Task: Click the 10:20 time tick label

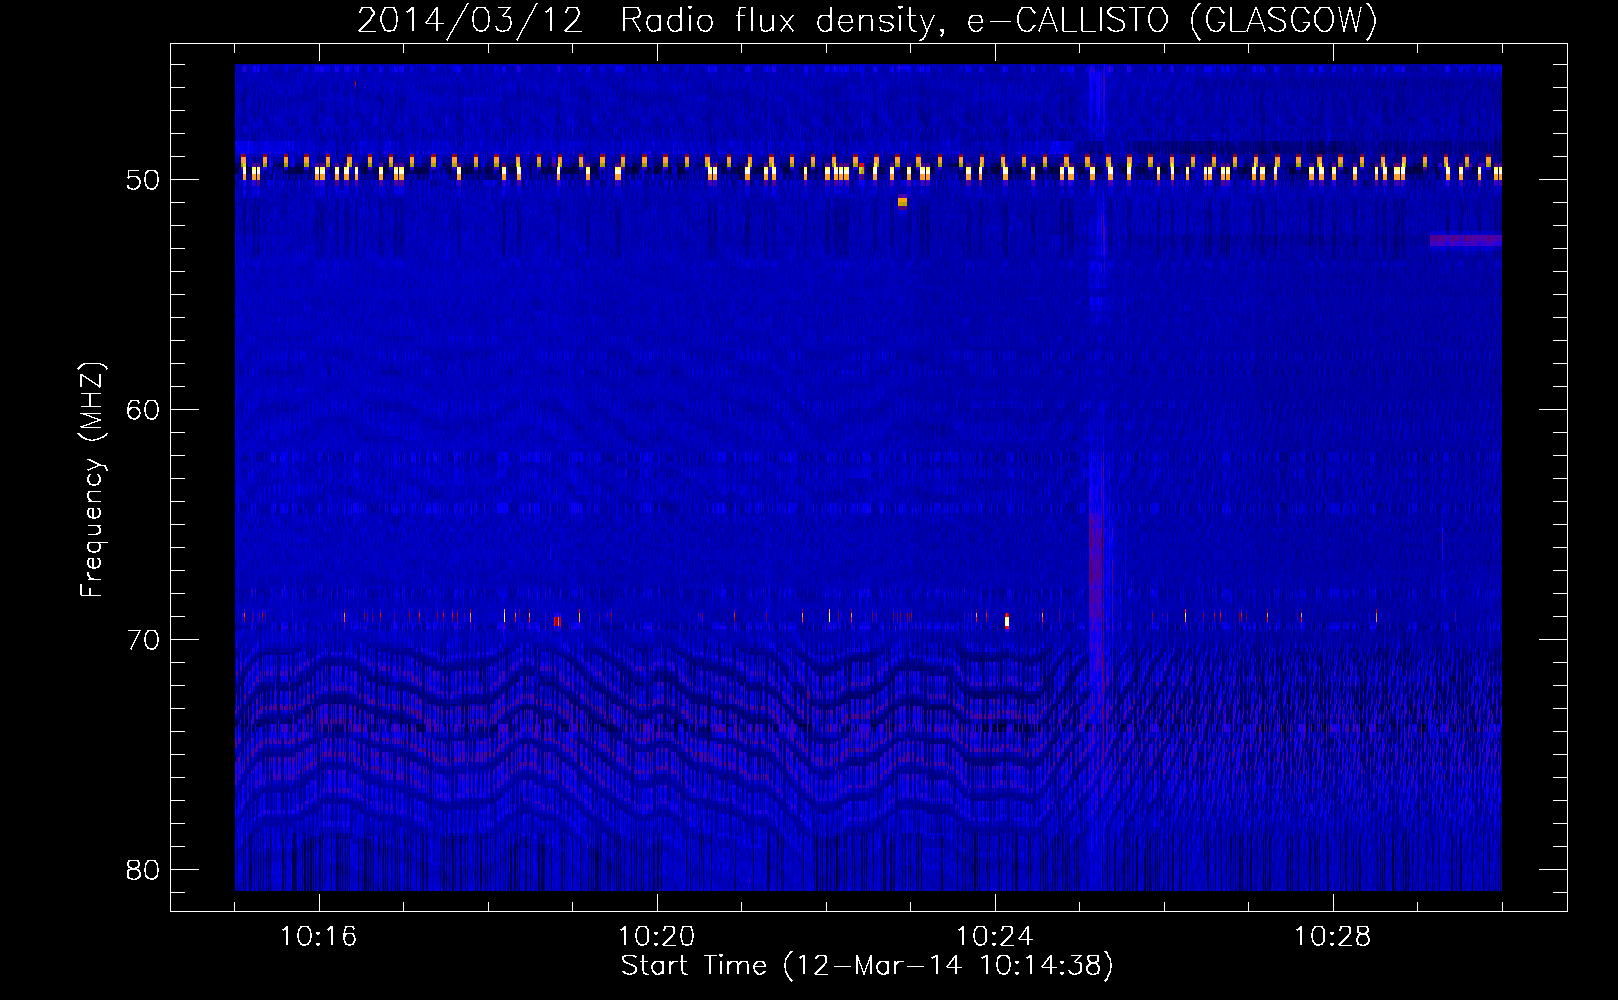Action: (x=657, y=937)
